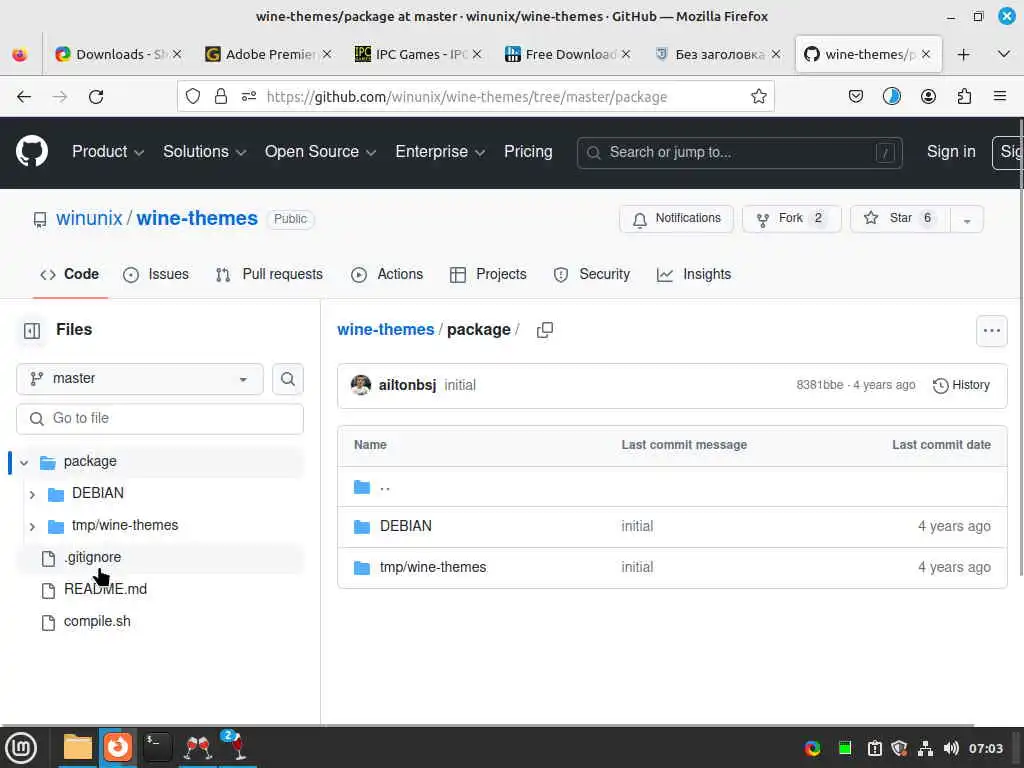Click ailtonbsj's avatar image
Viewport: 1024px width, 768px height.
(x=360, y=385)
